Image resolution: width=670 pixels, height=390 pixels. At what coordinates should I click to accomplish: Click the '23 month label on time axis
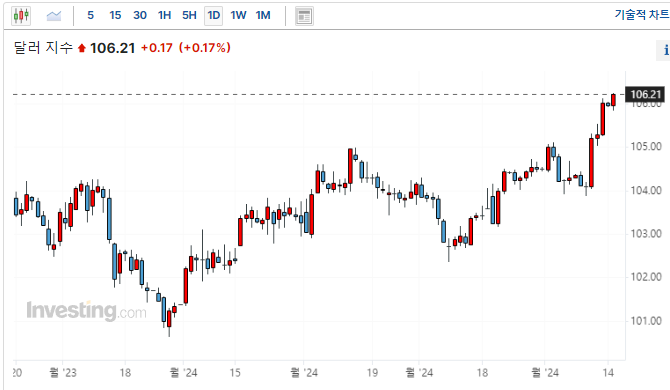click(63, 373)
